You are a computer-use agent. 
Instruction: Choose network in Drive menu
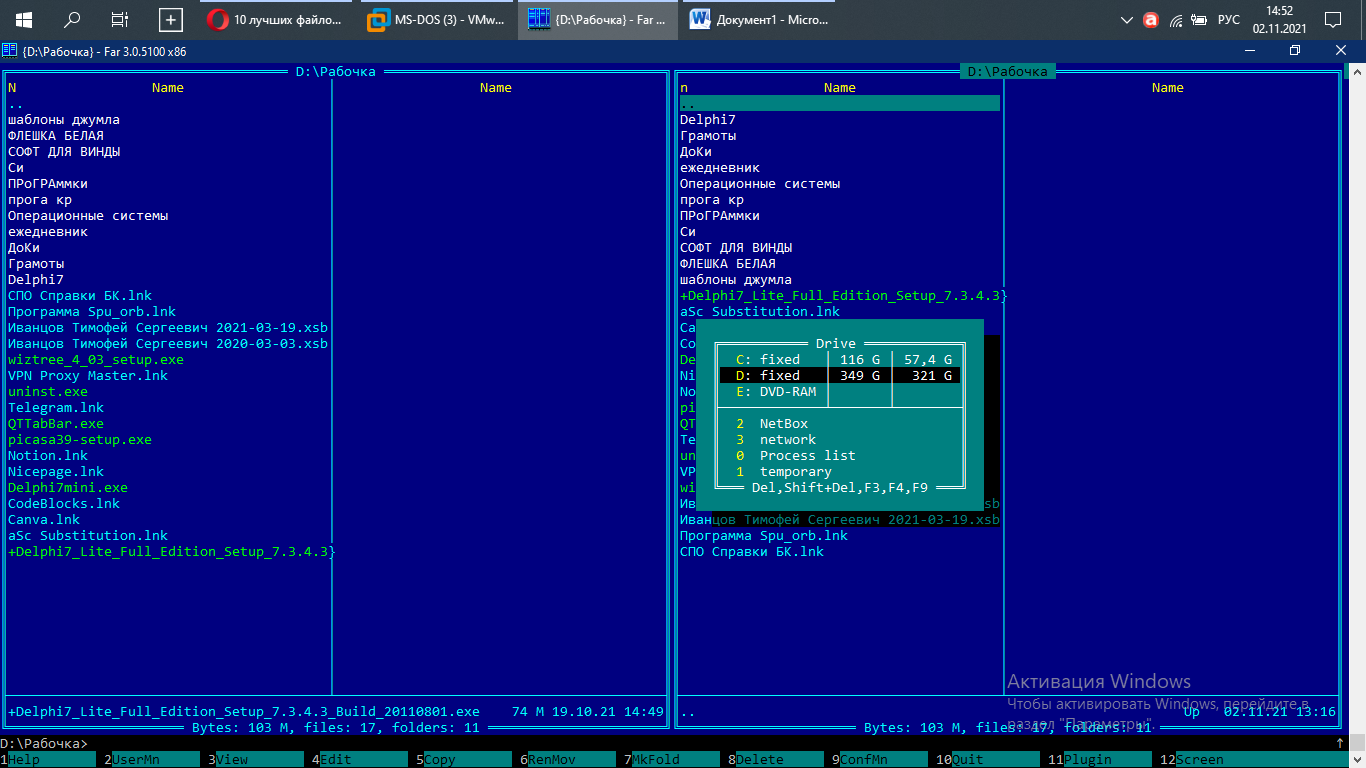pos(788,439)
